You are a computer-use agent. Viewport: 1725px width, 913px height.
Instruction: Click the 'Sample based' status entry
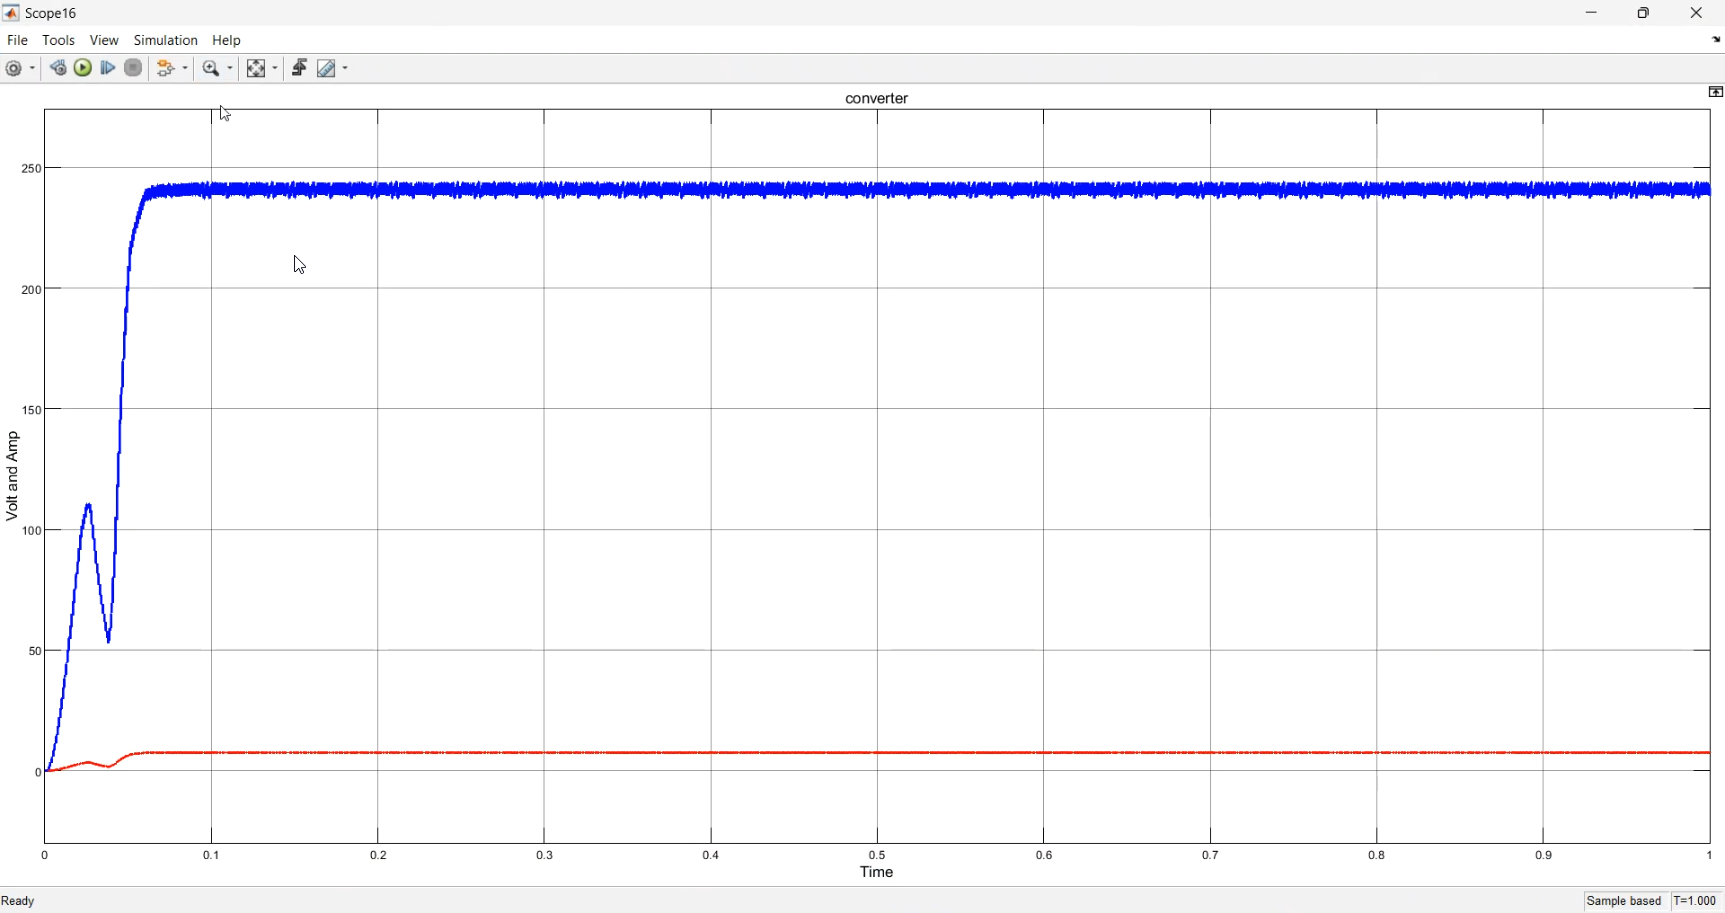point(1624,901)
